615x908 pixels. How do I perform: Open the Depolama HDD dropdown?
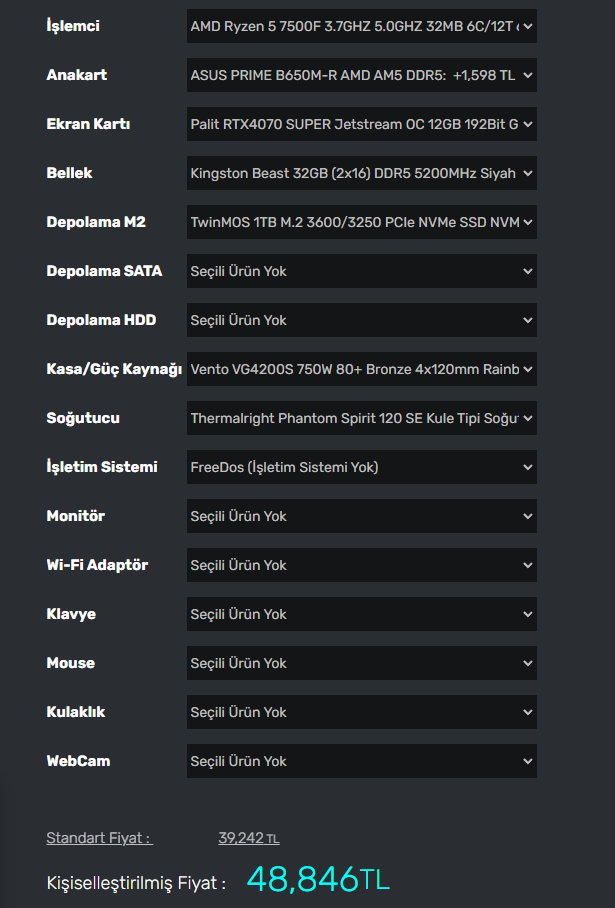pos(361,320)
